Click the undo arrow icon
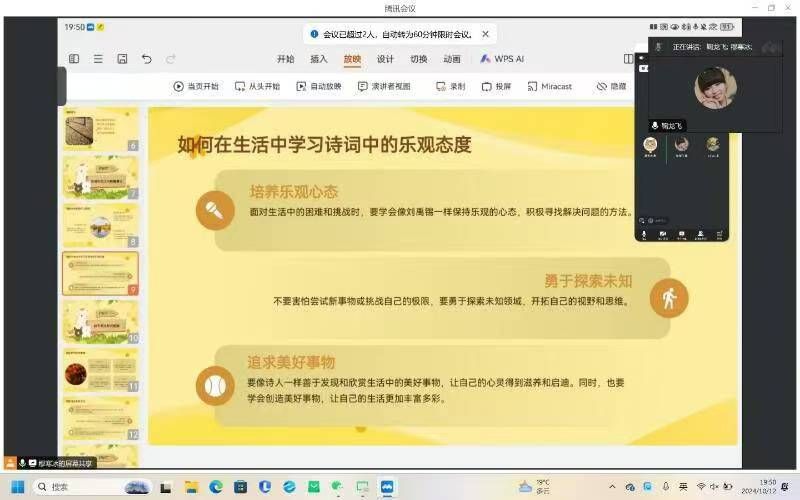Screen dimensions: 800x500 [146, 59]
